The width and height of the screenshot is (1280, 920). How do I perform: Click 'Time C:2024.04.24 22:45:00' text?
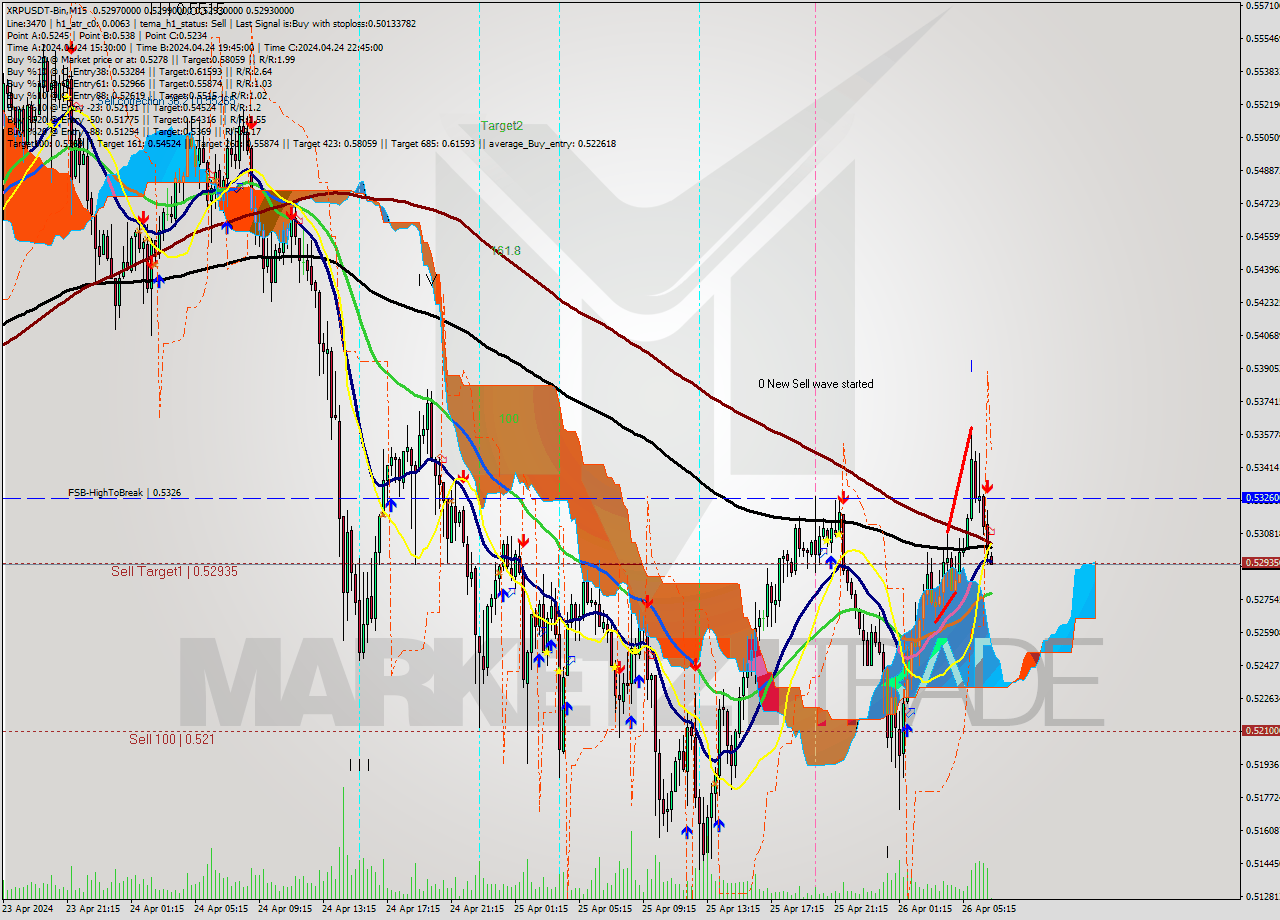click(x=323, y=47)
